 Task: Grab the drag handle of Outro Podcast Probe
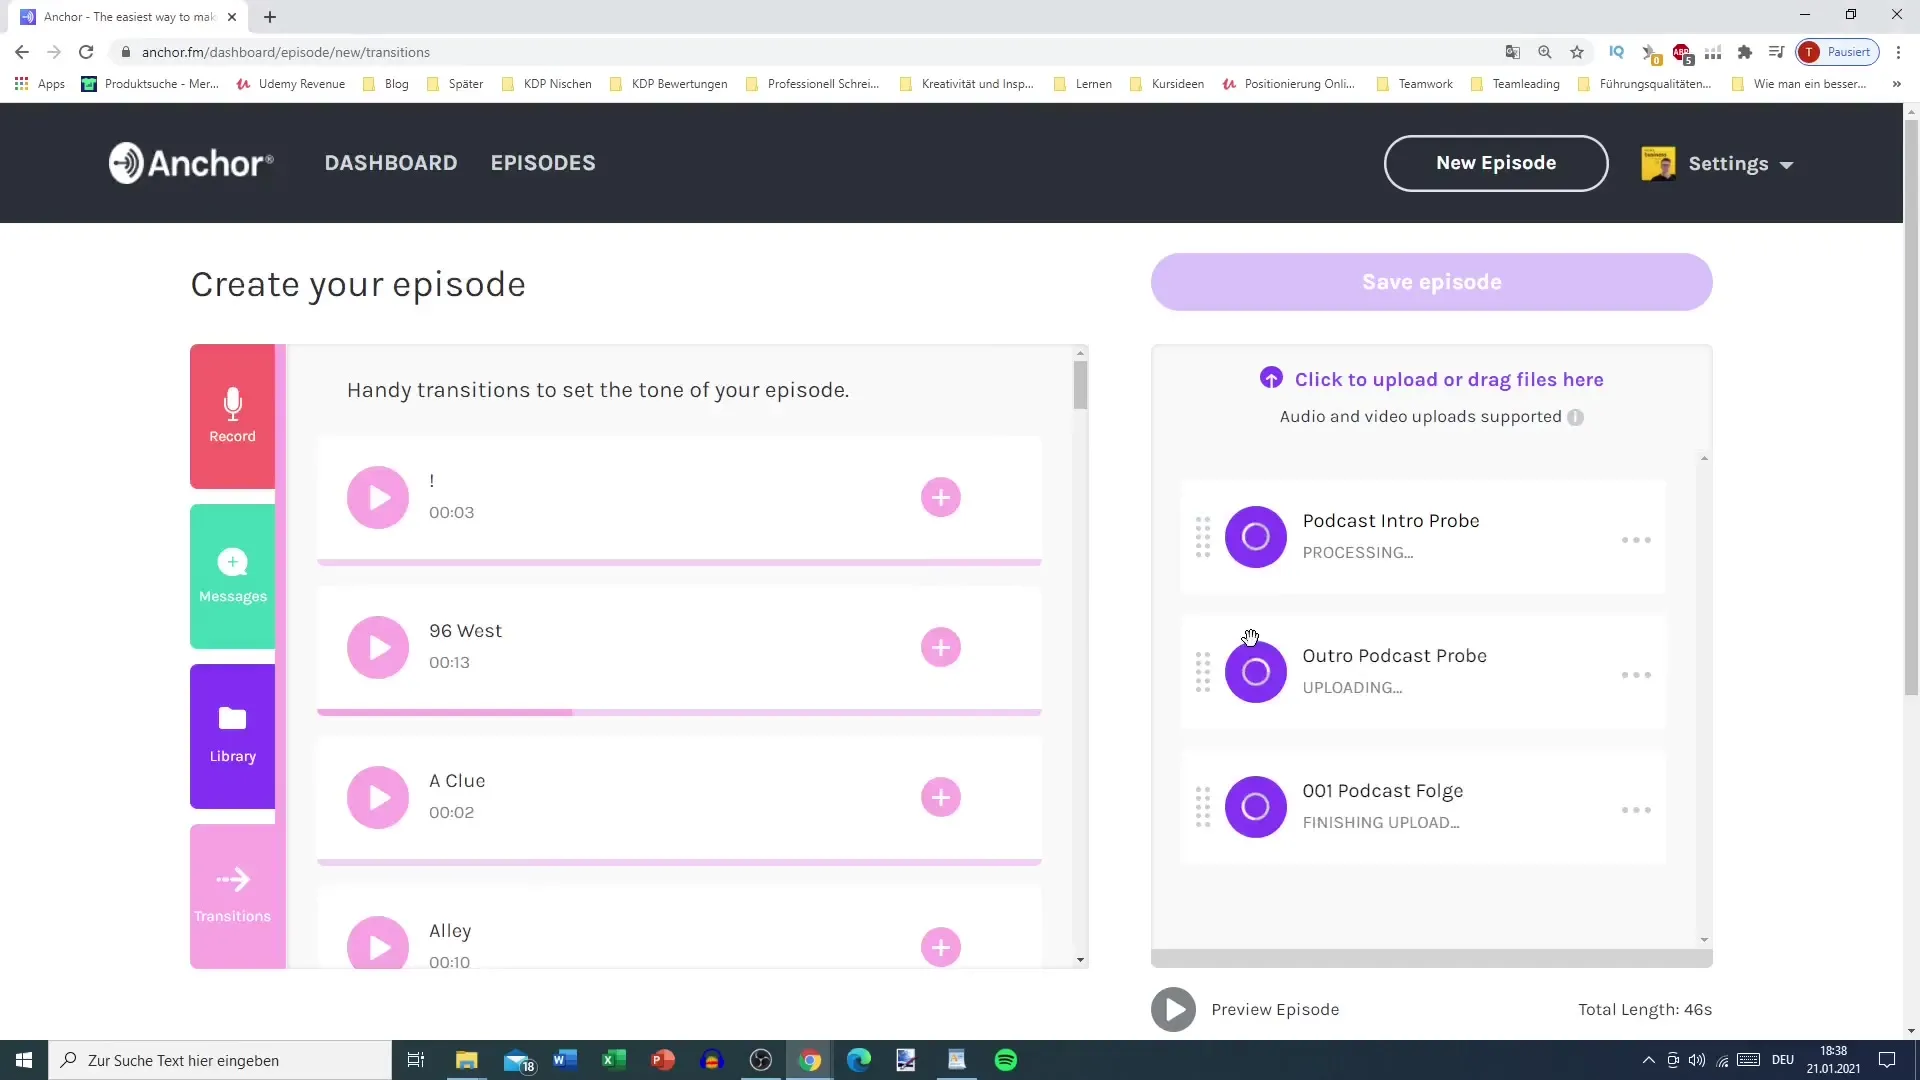[x=1203, y=672]
